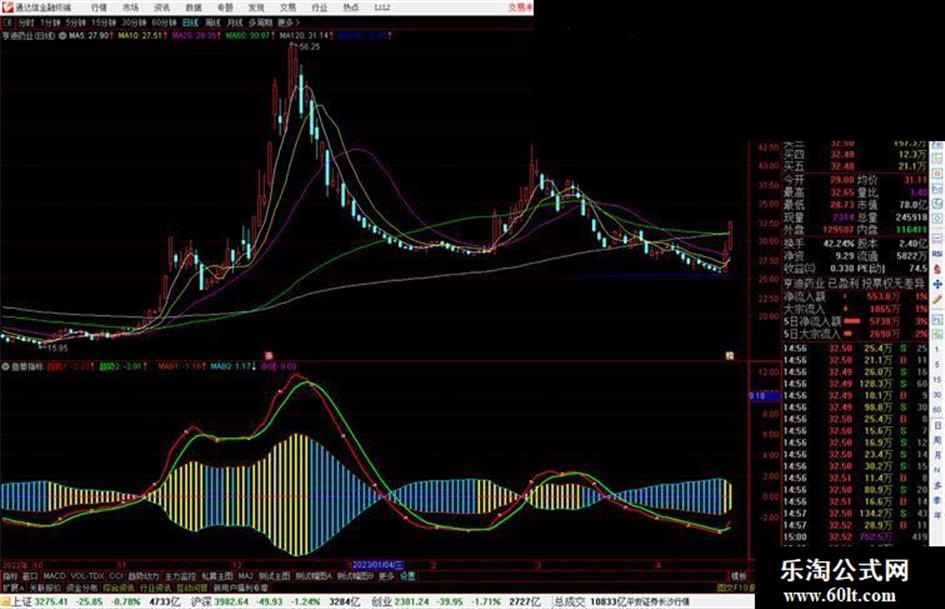
Task: Open the 热点 menu
Action: click(x=351, y=7)
